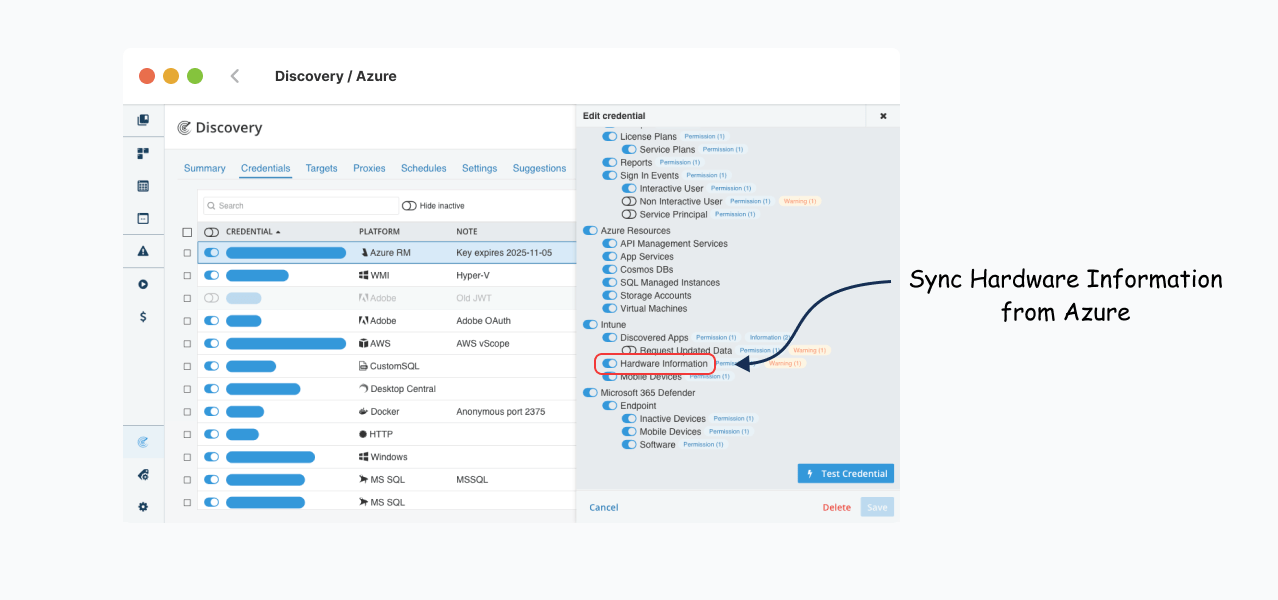The width and height of the screenshot is (1278, 600).
Task: Click the Save button
Action: [x=877, y=507]
